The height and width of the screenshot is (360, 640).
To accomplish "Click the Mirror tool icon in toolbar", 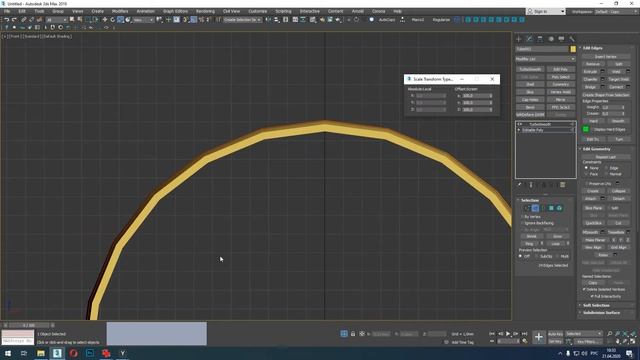I will (x=268, y=20).
